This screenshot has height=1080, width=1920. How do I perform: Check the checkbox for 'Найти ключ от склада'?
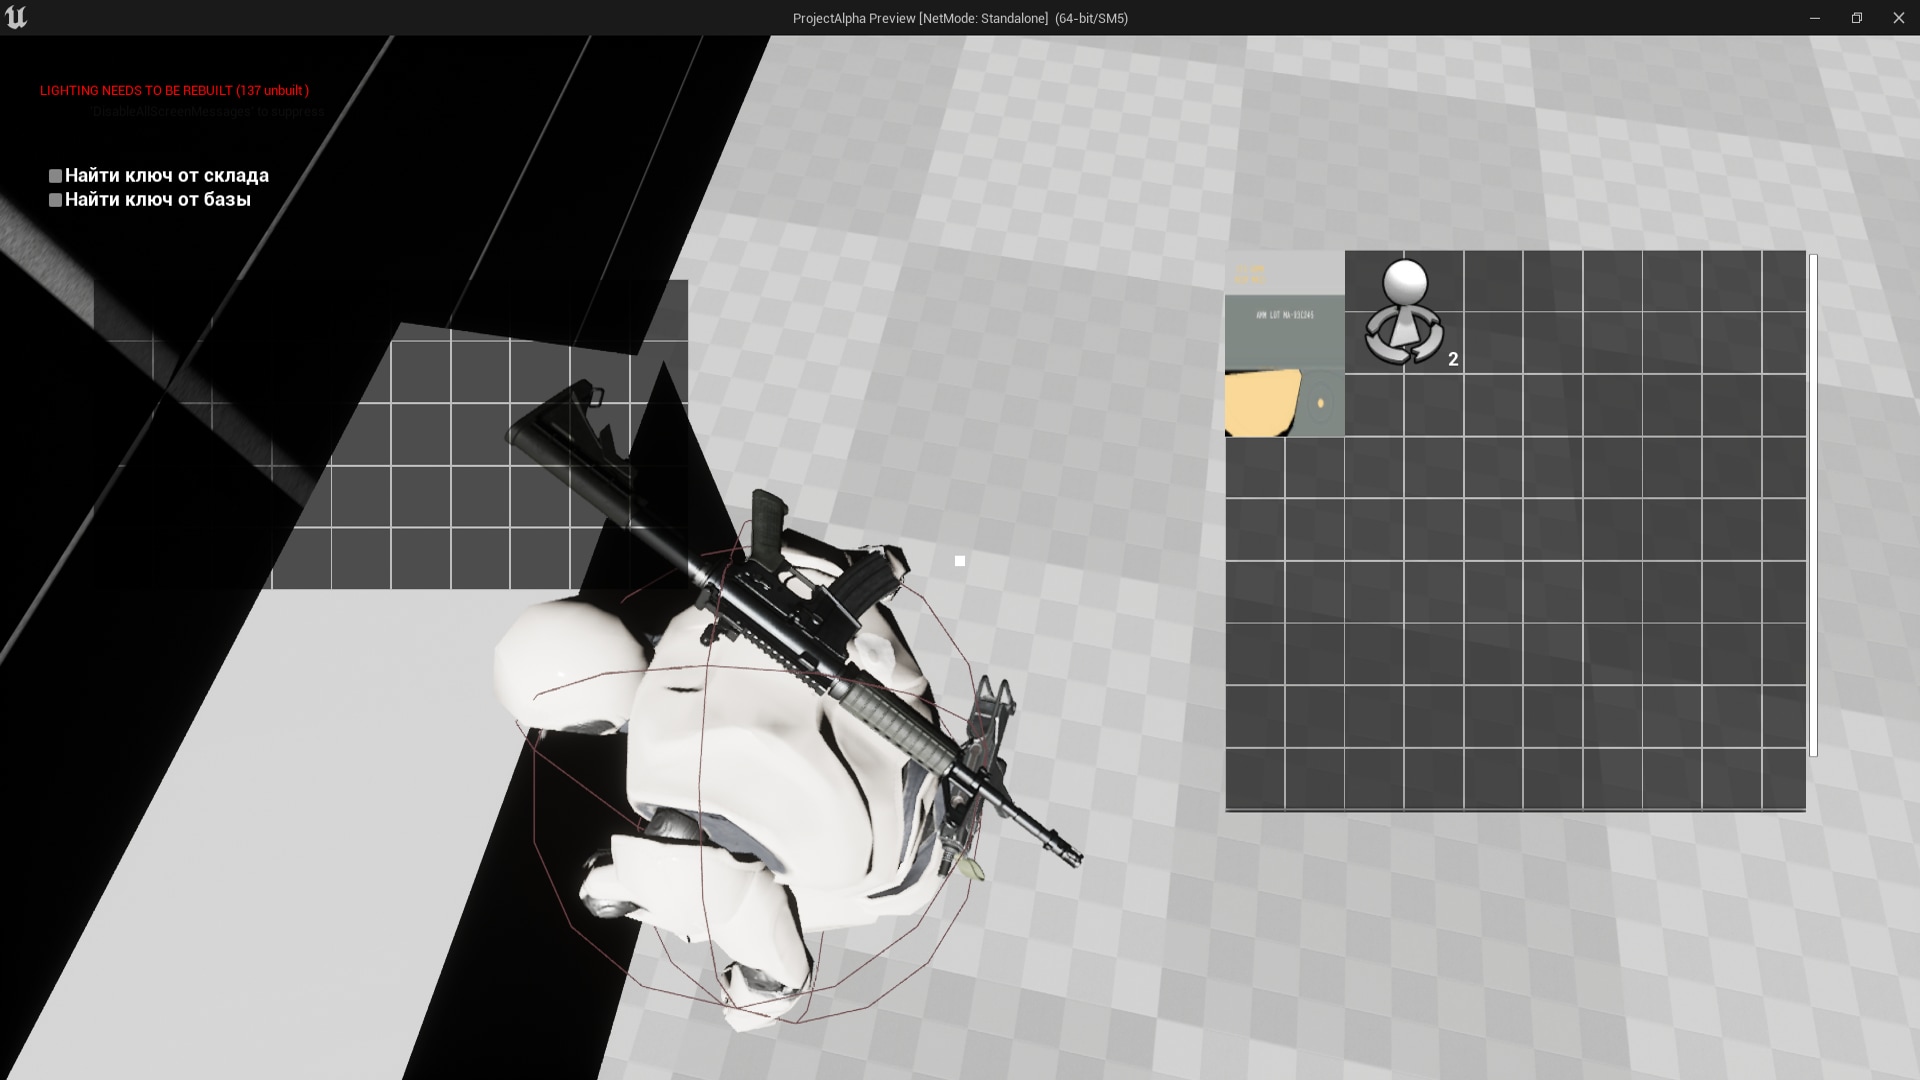(55, 175)
